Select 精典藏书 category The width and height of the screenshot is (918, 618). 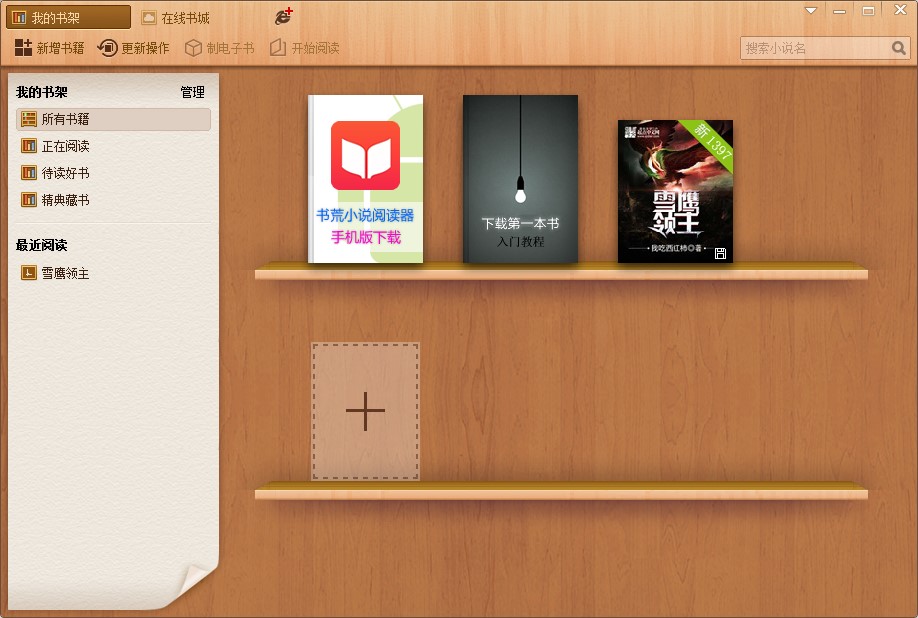[x=65, y=200]
